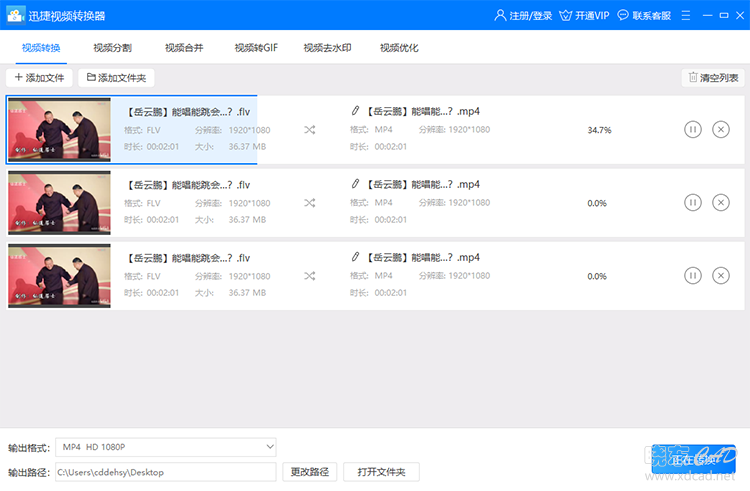Switch to the 视频分割 tab
750x491 pixels.
(112, 48)
